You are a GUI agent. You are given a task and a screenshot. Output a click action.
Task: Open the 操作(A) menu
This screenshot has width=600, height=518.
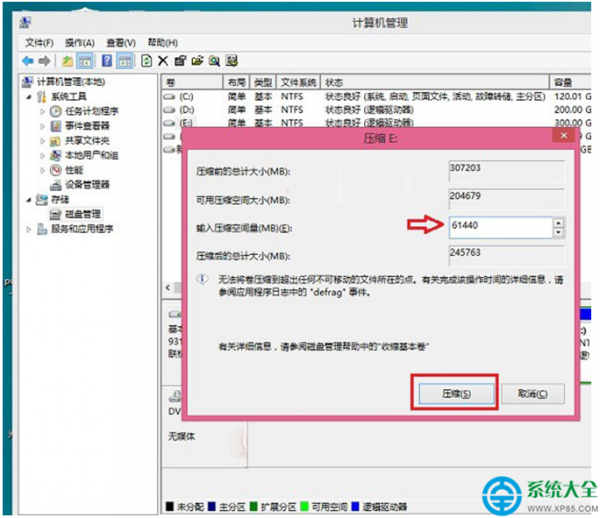click(80, 43)
